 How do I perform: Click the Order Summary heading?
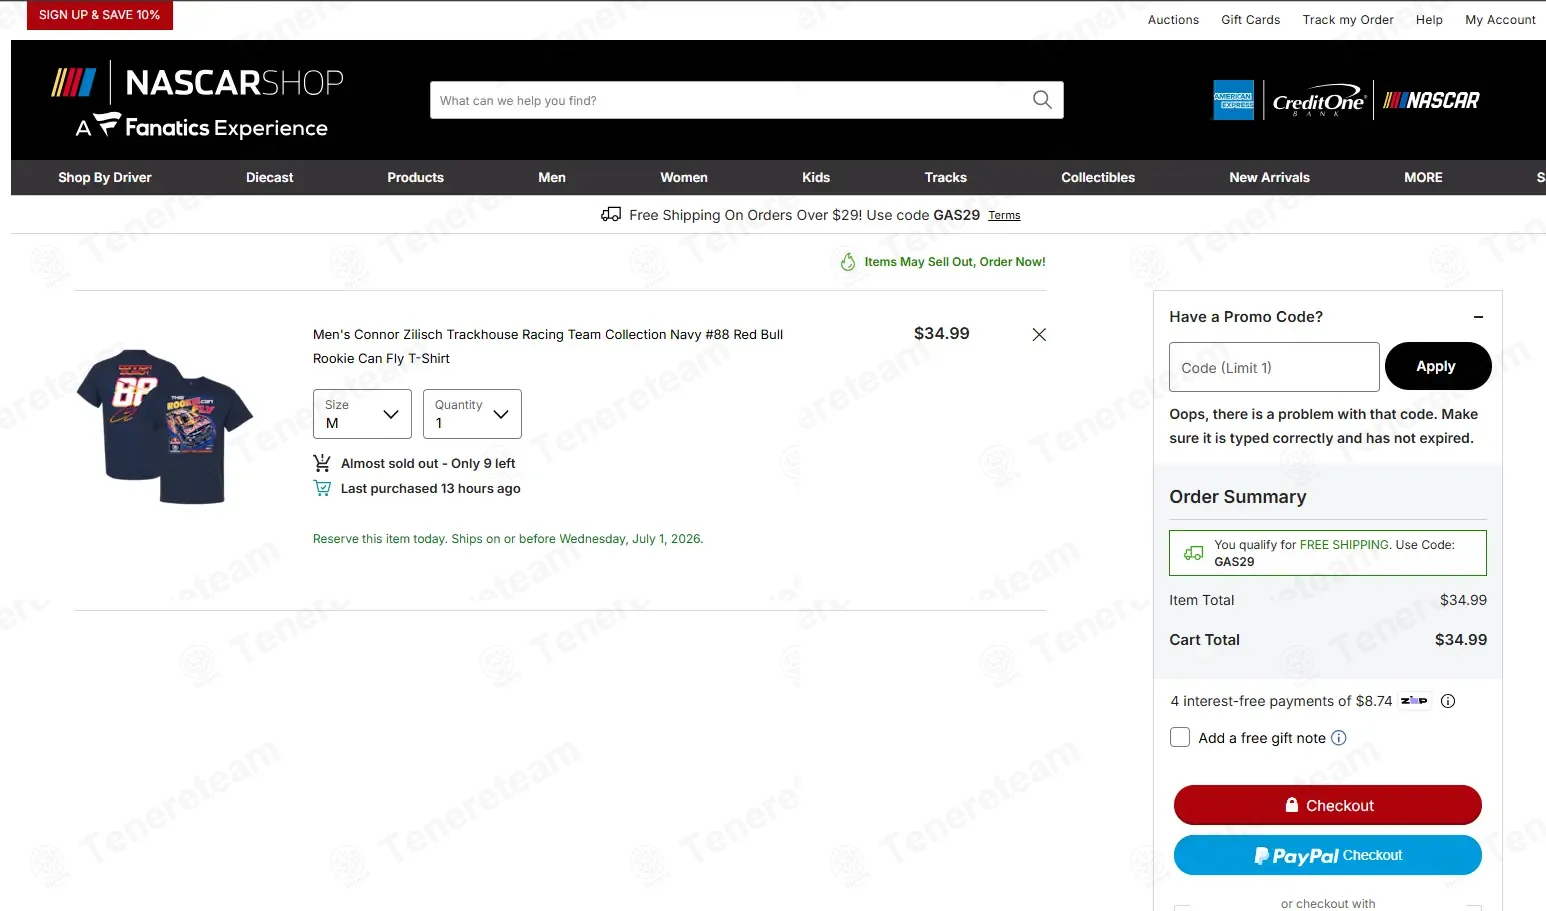tap(1237, 497)
